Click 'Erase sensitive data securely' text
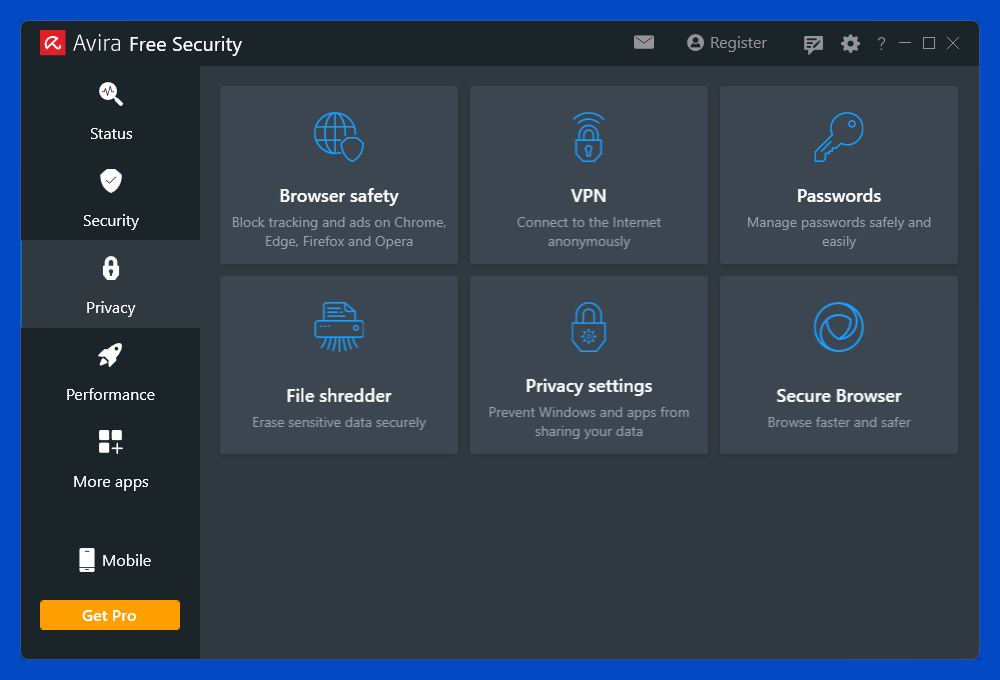Viewport: 1000px width, 680px height. pos(339,422)
